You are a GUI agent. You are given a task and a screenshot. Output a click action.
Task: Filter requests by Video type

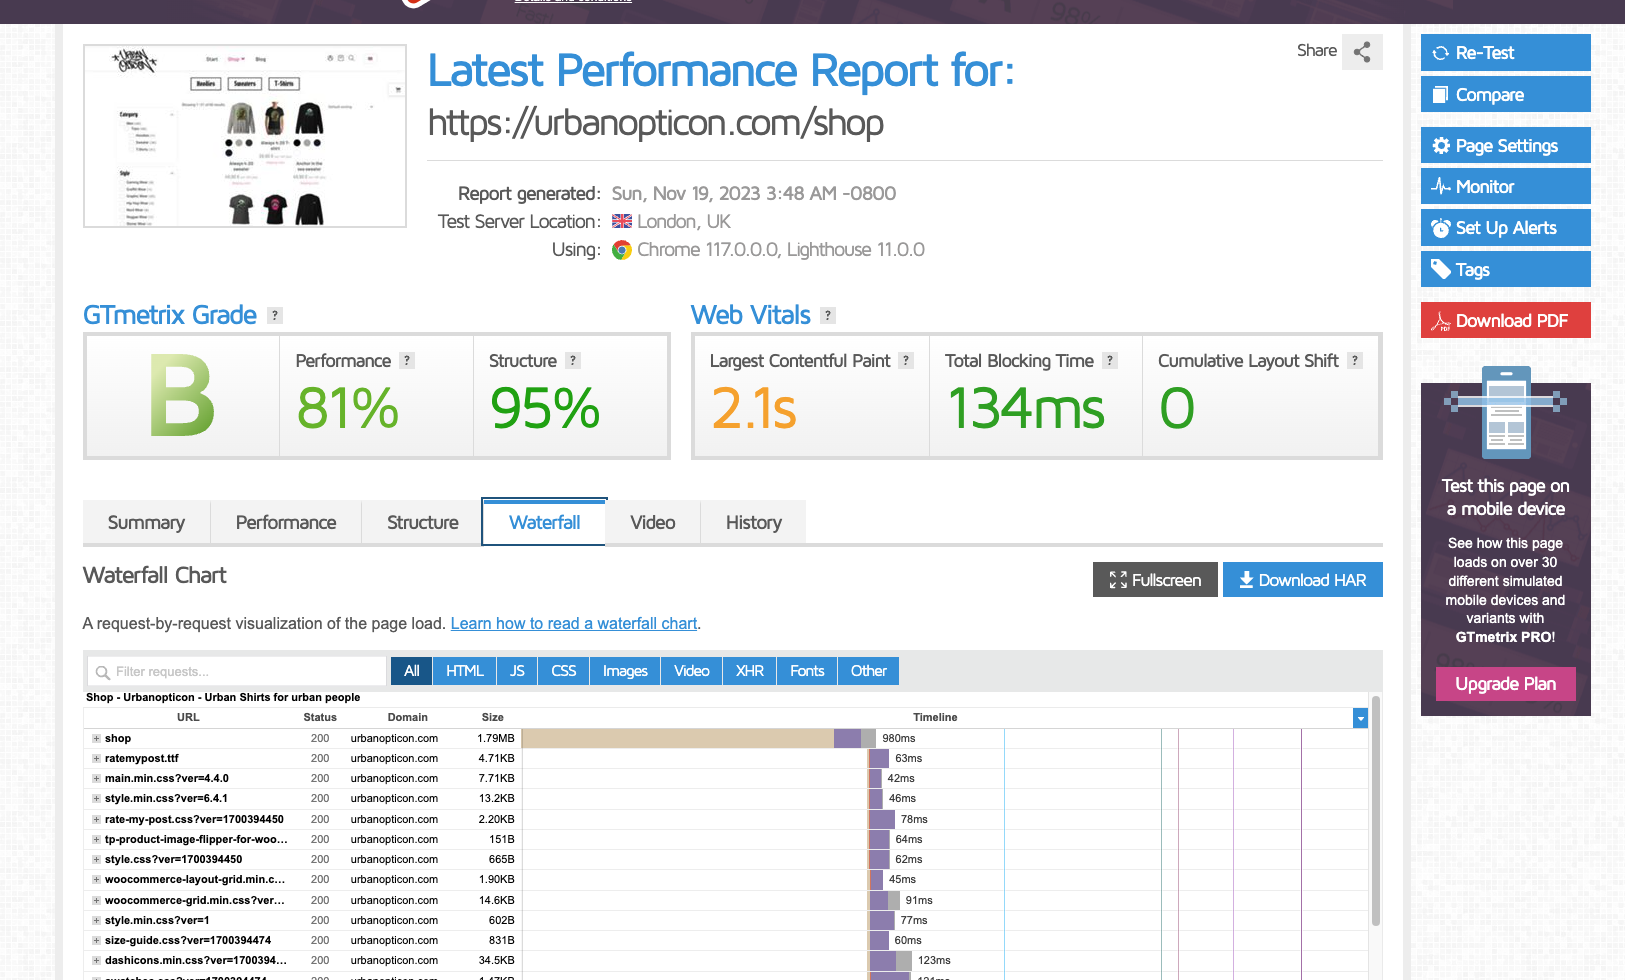click(x=691, y=671)
